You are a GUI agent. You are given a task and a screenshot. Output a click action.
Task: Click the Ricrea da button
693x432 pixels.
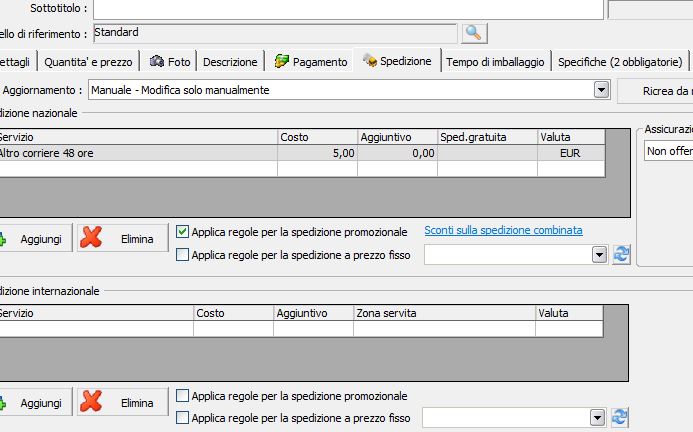655,91
